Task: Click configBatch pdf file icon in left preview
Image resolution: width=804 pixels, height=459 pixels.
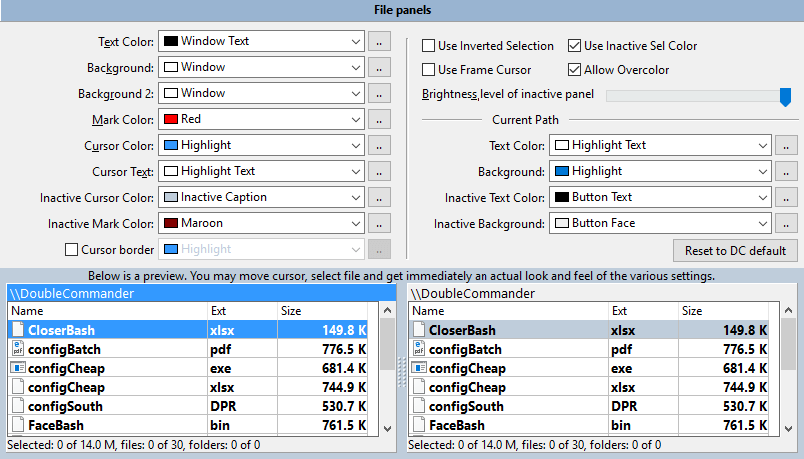Action: (x=17, y=349)
